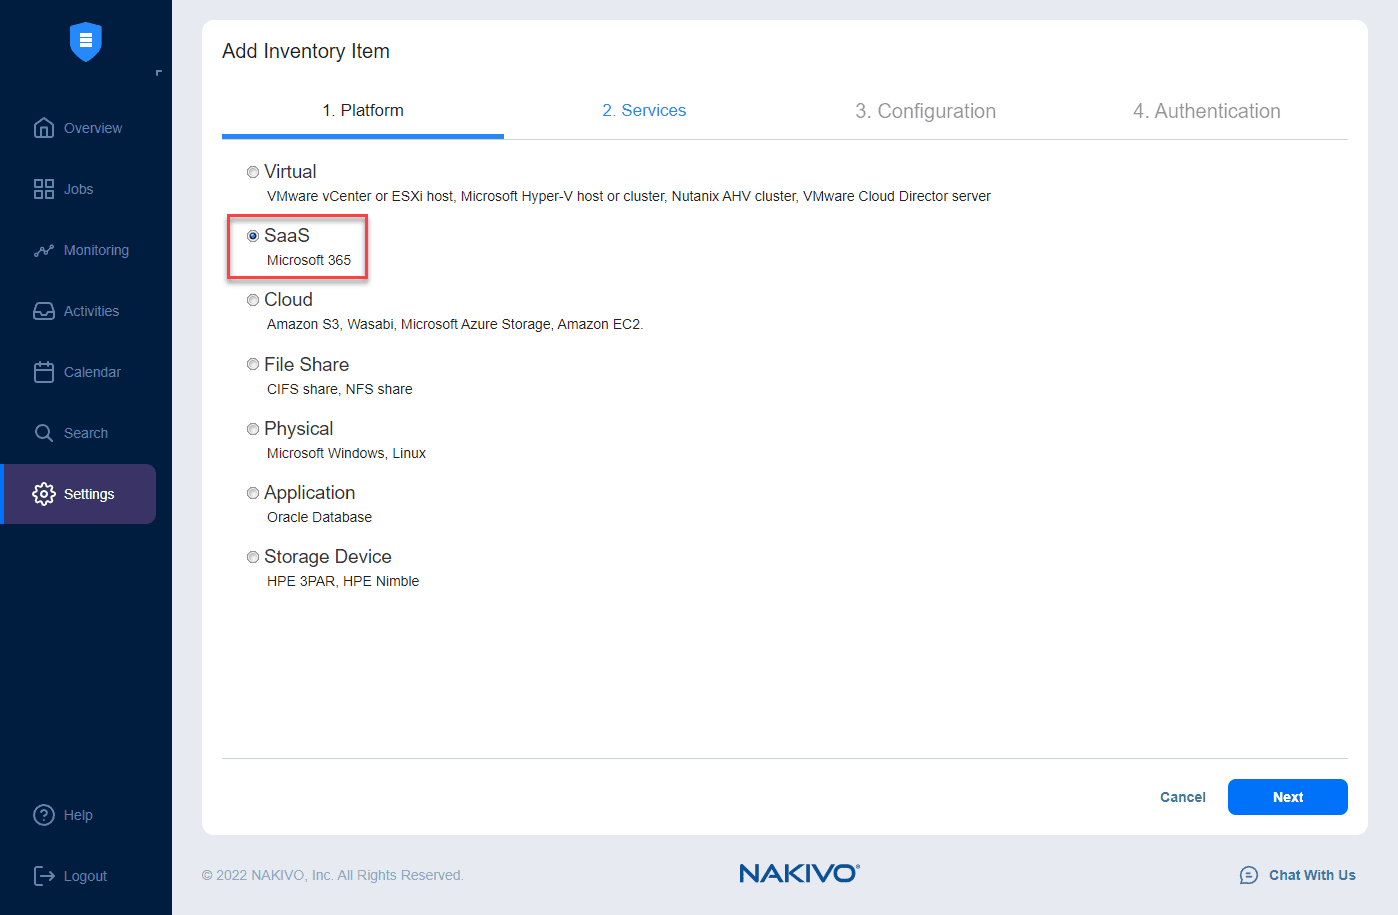Select the Virtual platform radio button
The image size is (1398, 915).
coord(252,171)
